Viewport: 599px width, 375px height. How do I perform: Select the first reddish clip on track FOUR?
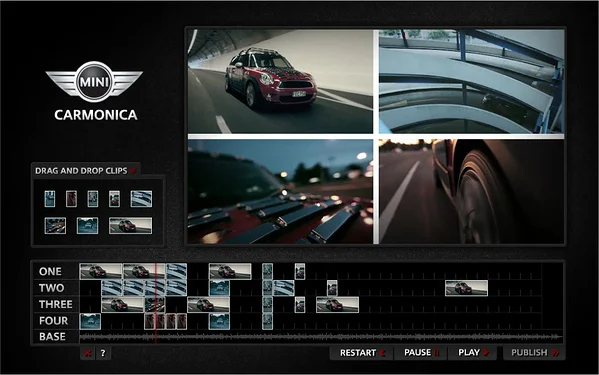pos(149,322)
